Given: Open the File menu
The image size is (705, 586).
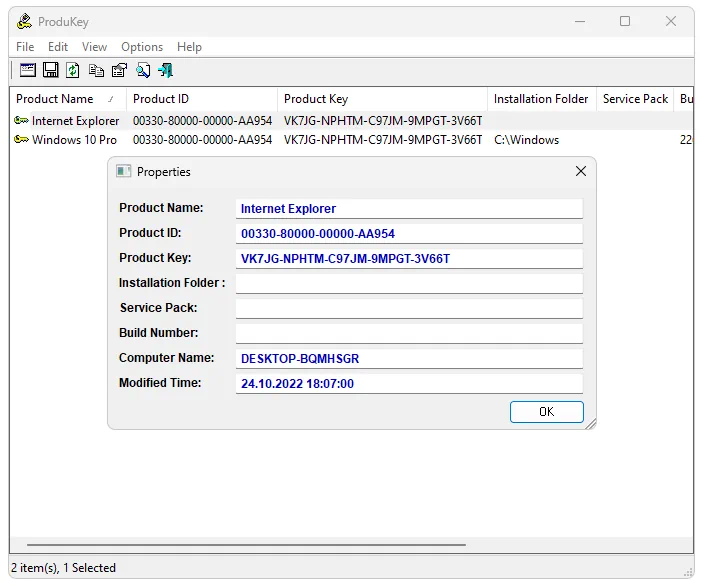Looking at the screenshot, I should pos(25,47).
